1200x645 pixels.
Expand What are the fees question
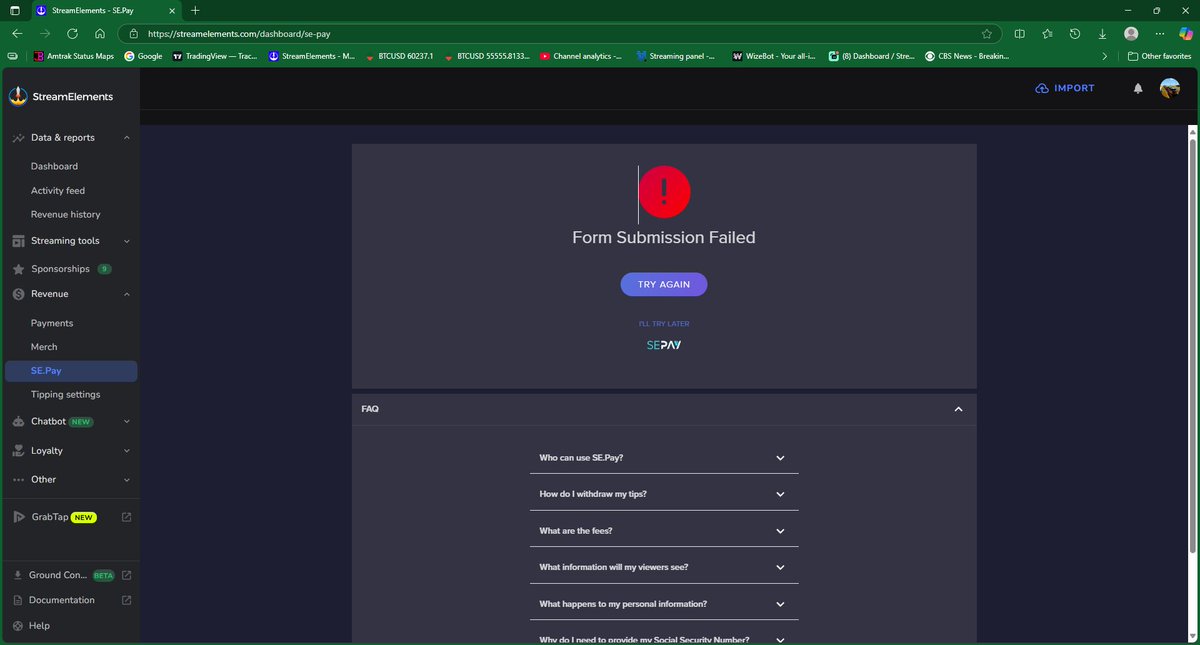click(x=664, y=531)
